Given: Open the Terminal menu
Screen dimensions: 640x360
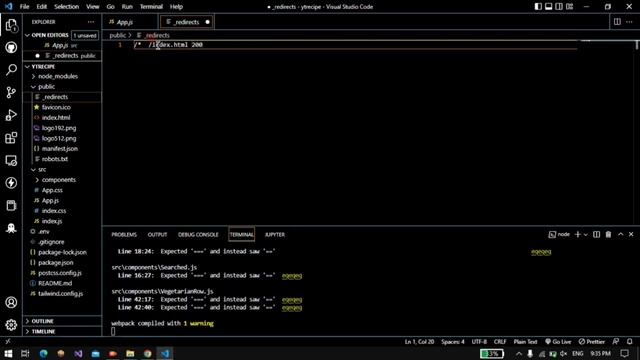Looking at the screenshot, I should tap(151, 7).
